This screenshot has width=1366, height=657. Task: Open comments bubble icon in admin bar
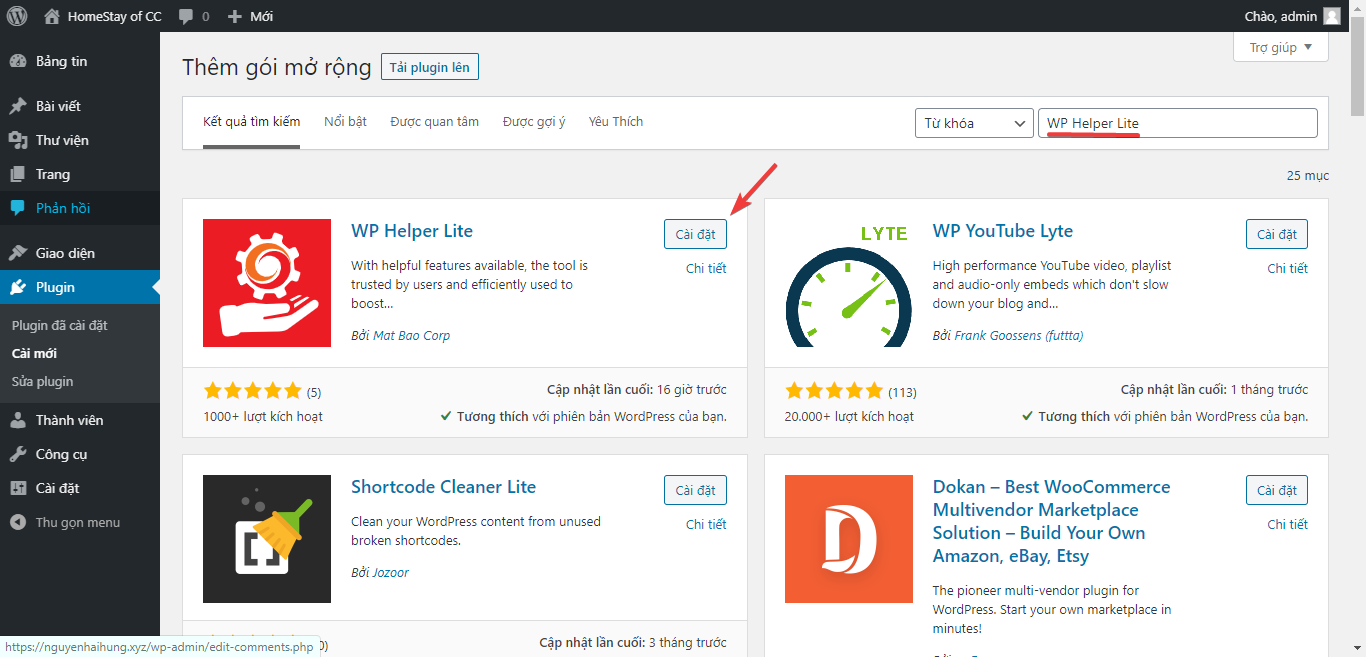186,17
